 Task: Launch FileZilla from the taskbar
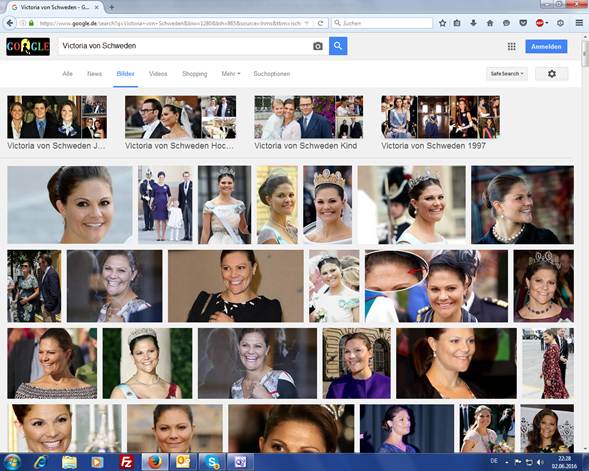tap(127, 462)
